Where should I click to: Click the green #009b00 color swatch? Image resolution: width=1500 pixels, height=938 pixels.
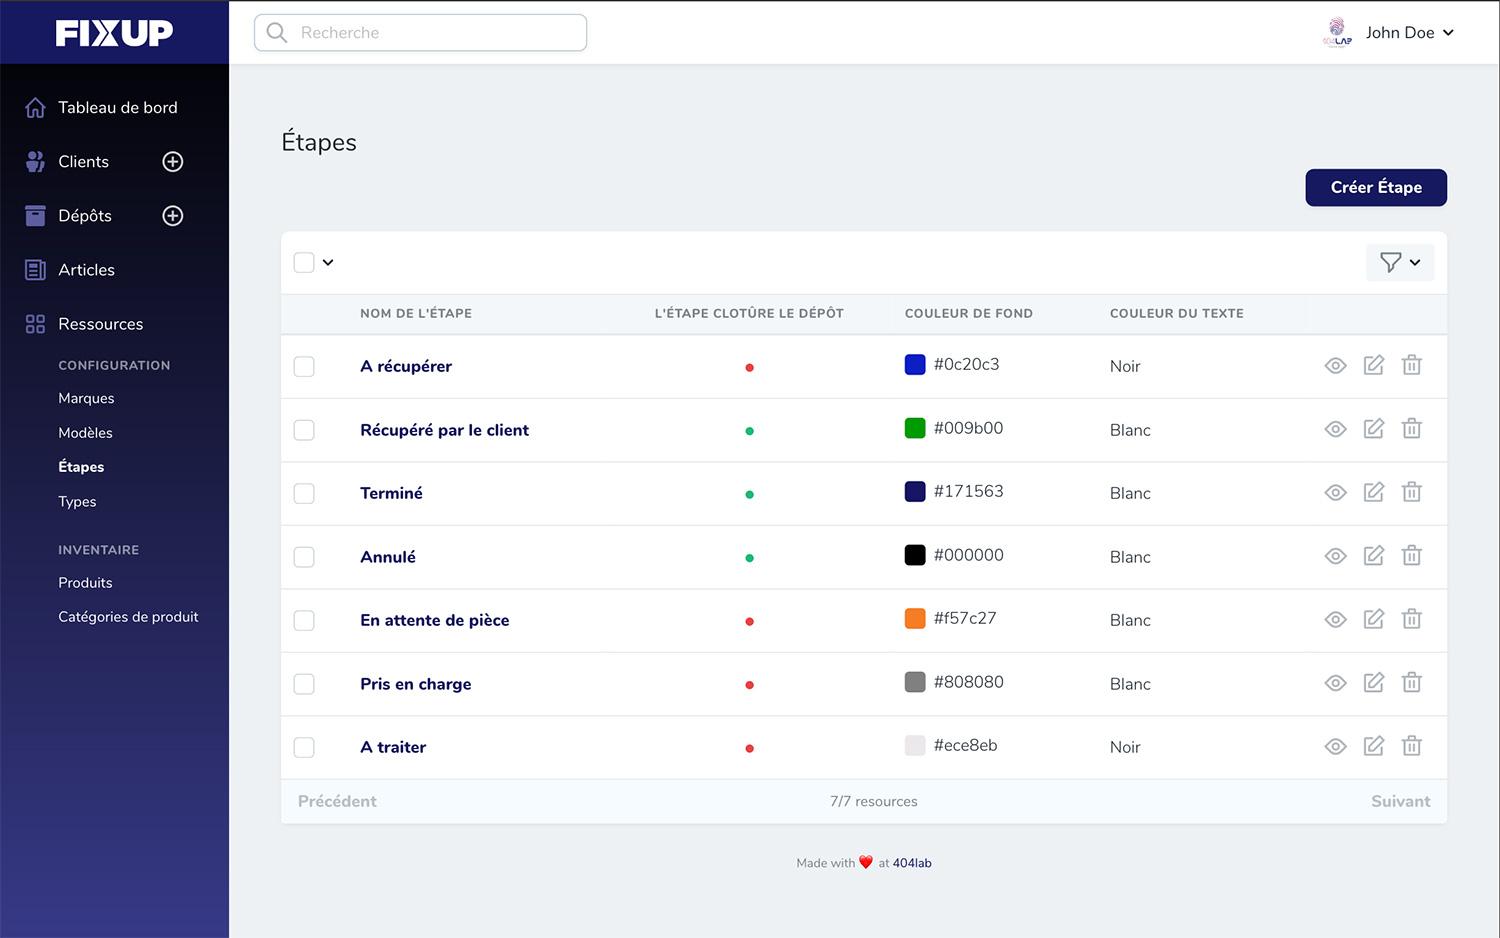coord(915,429)
